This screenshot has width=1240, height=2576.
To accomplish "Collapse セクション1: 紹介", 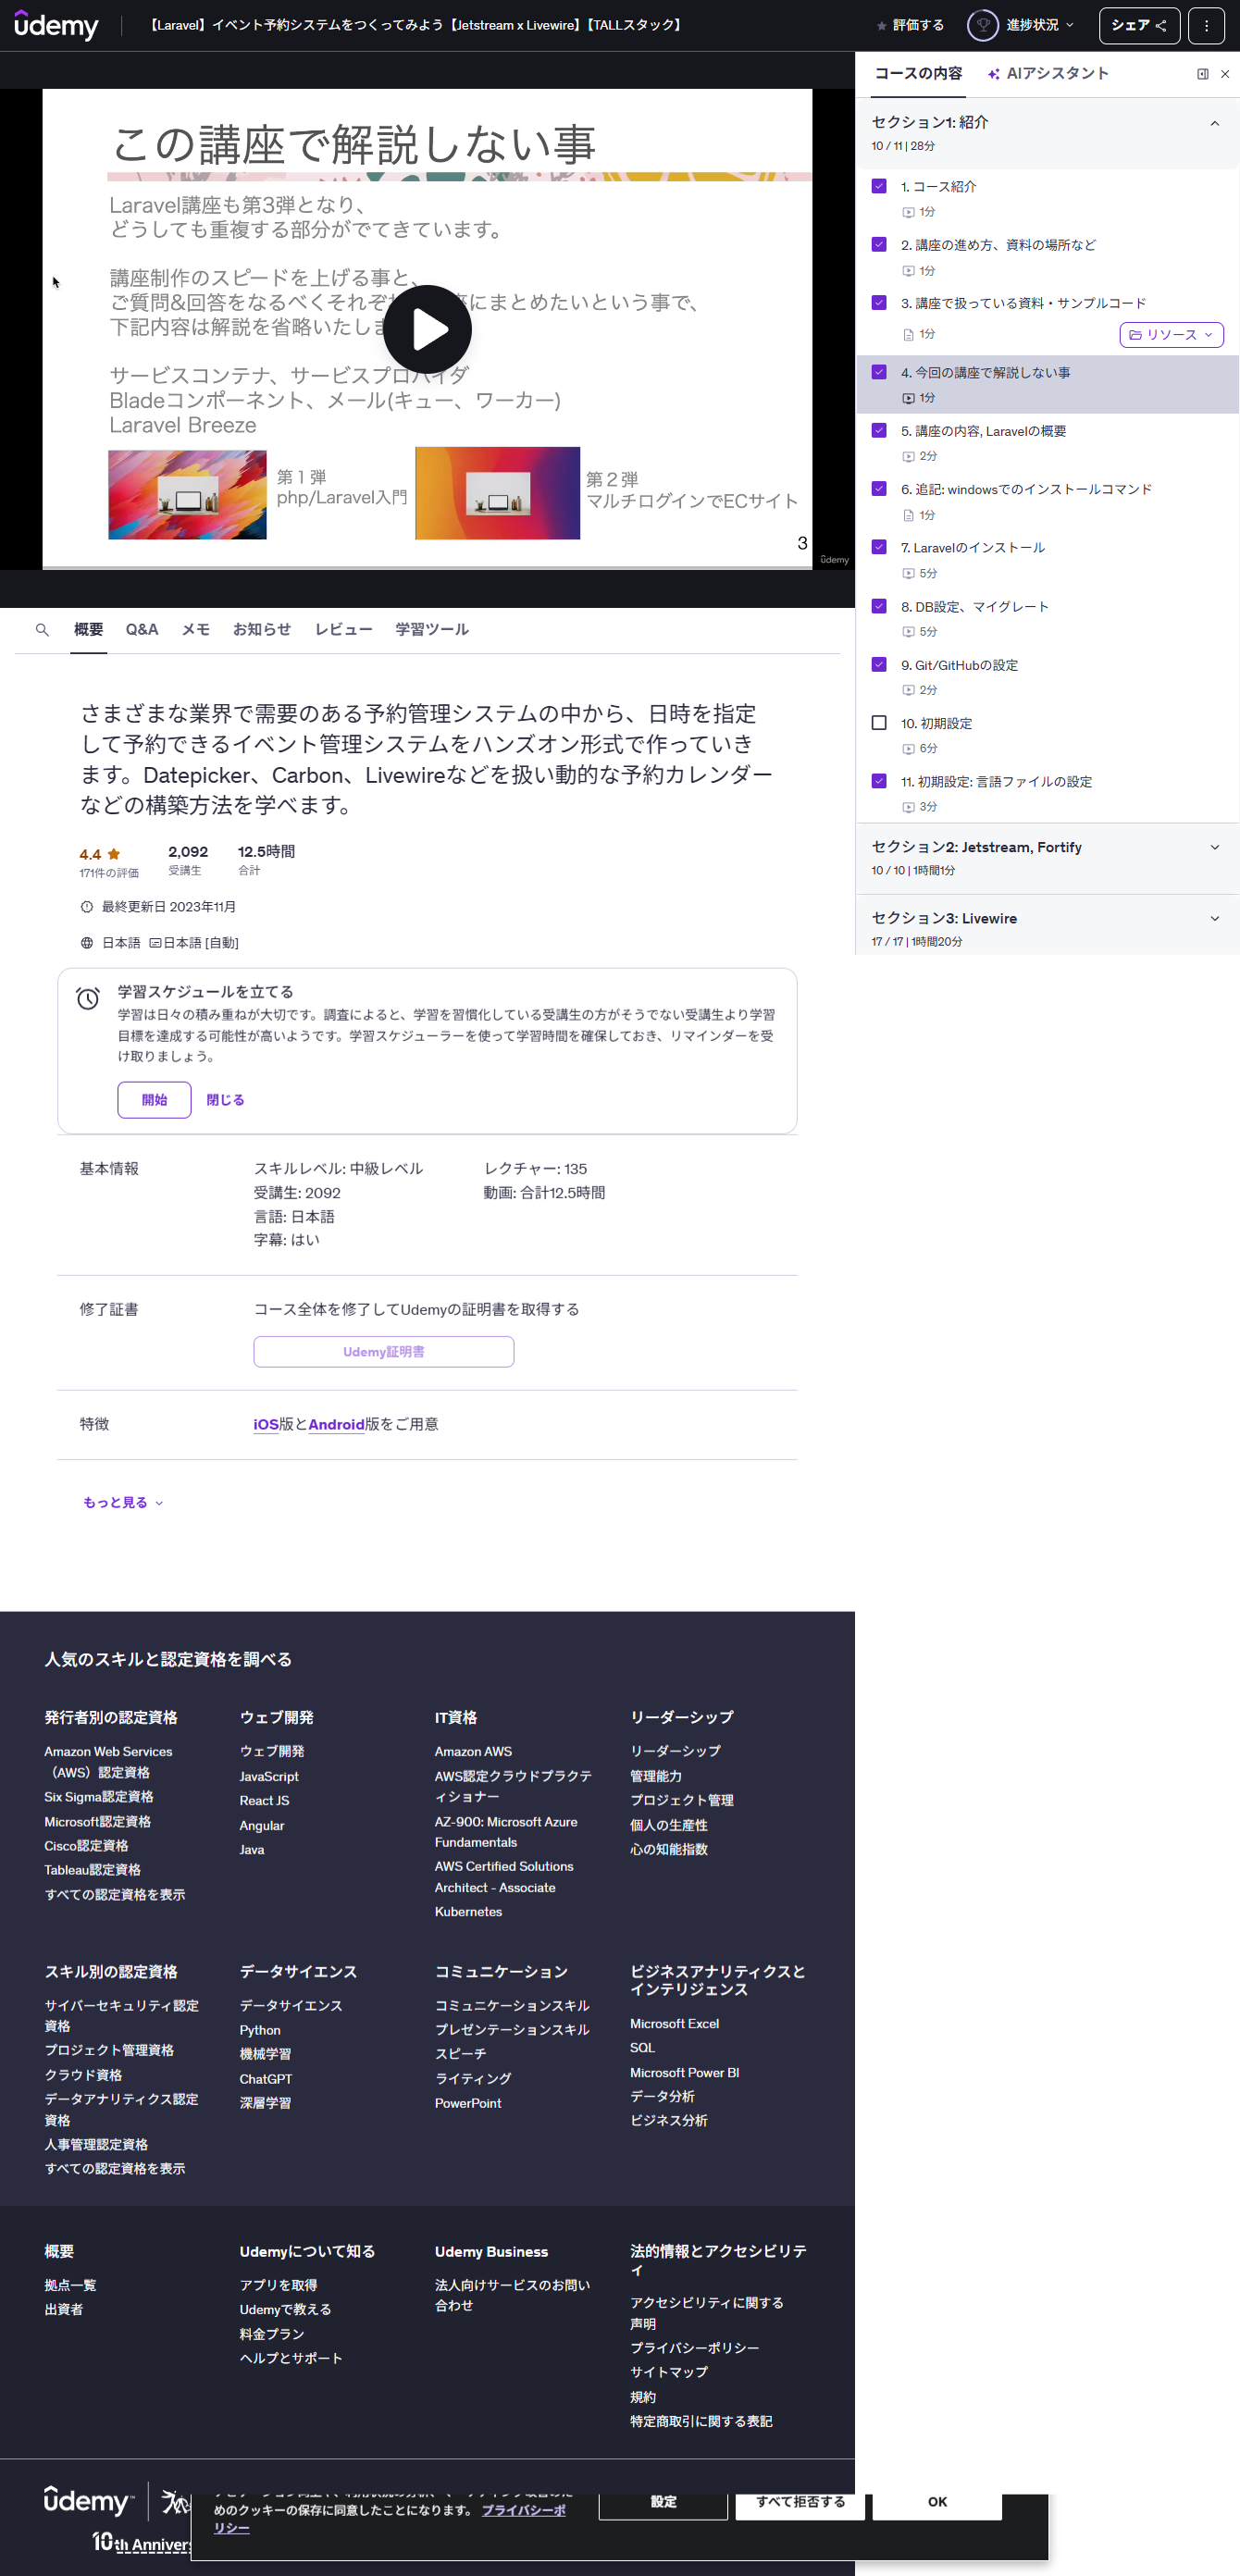I will tap(1214, 123).
